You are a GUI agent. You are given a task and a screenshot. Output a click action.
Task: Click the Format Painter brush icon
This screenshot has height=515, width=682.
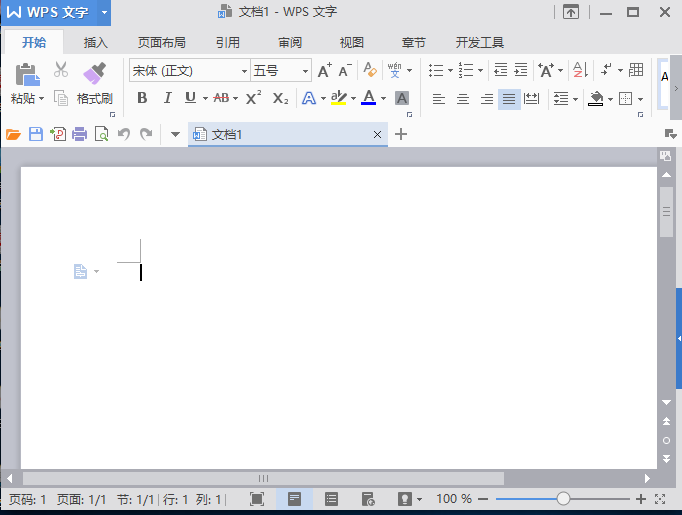95,72
